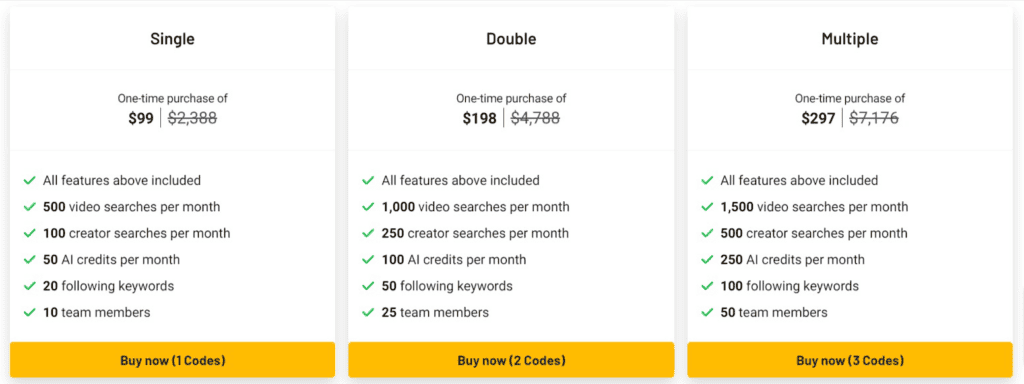The width and height of the screenshot is (1024, 384).
Task: Select the Multiple plan heading
Action: pos(850,39)
